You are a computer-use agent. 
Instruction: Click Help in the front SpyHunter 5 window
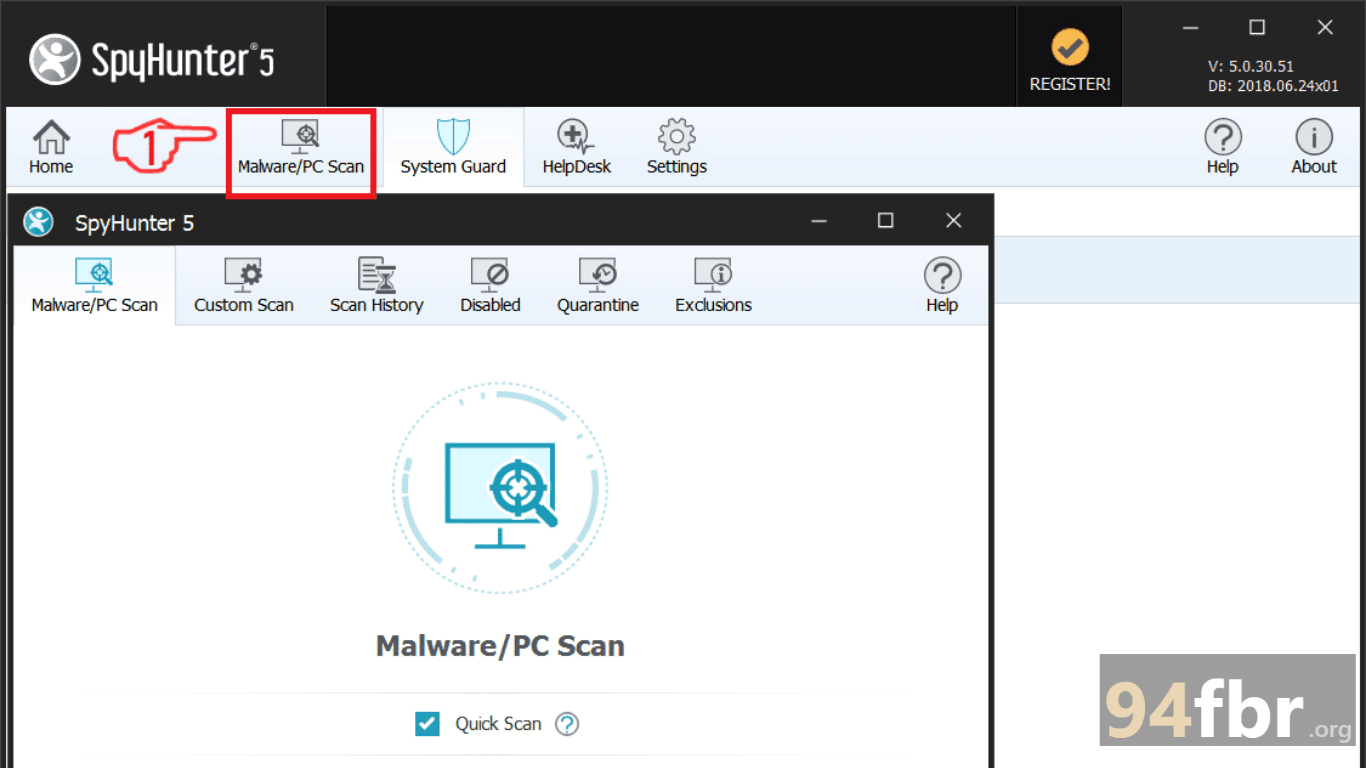942,286
